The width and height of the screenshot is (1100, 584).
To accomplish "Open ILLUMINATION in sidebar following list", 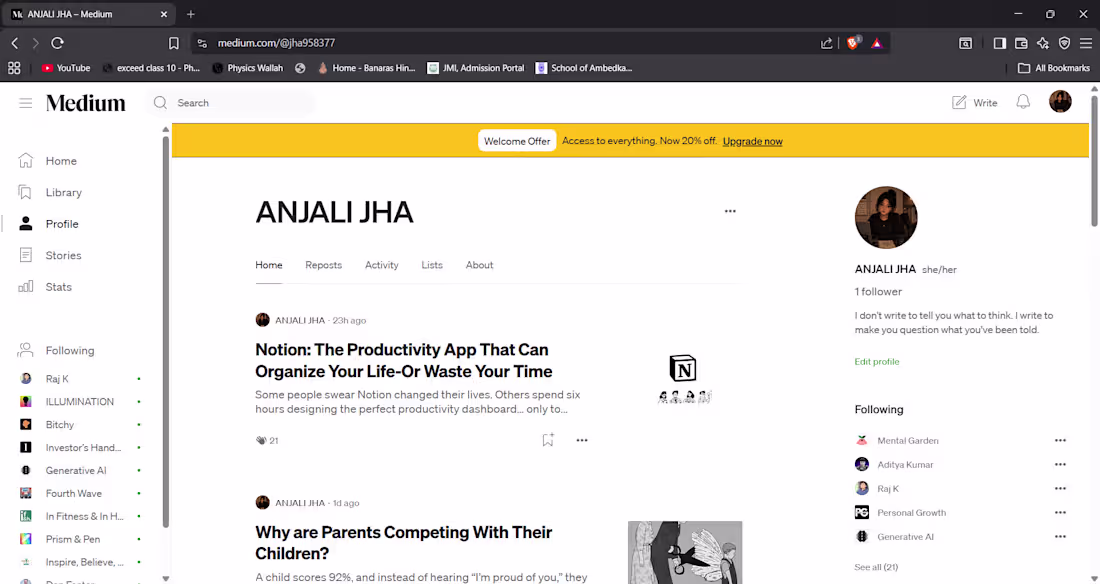I will (79, 402).
